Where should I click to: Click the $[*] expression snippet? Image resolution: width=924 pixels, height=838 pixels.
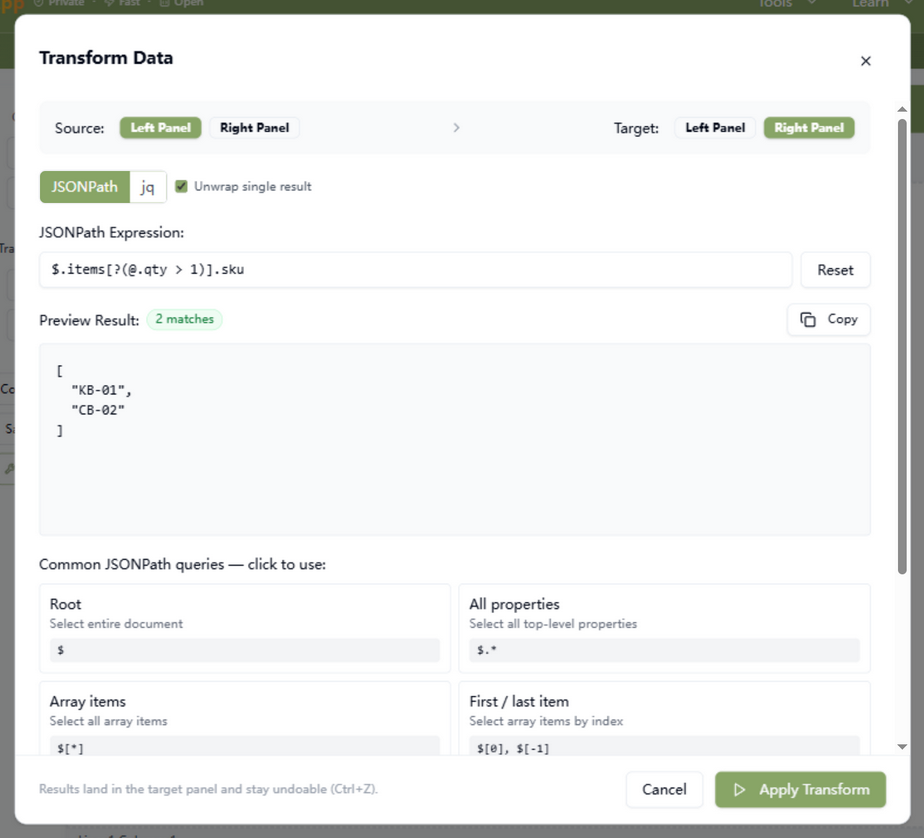pos(245,746)
